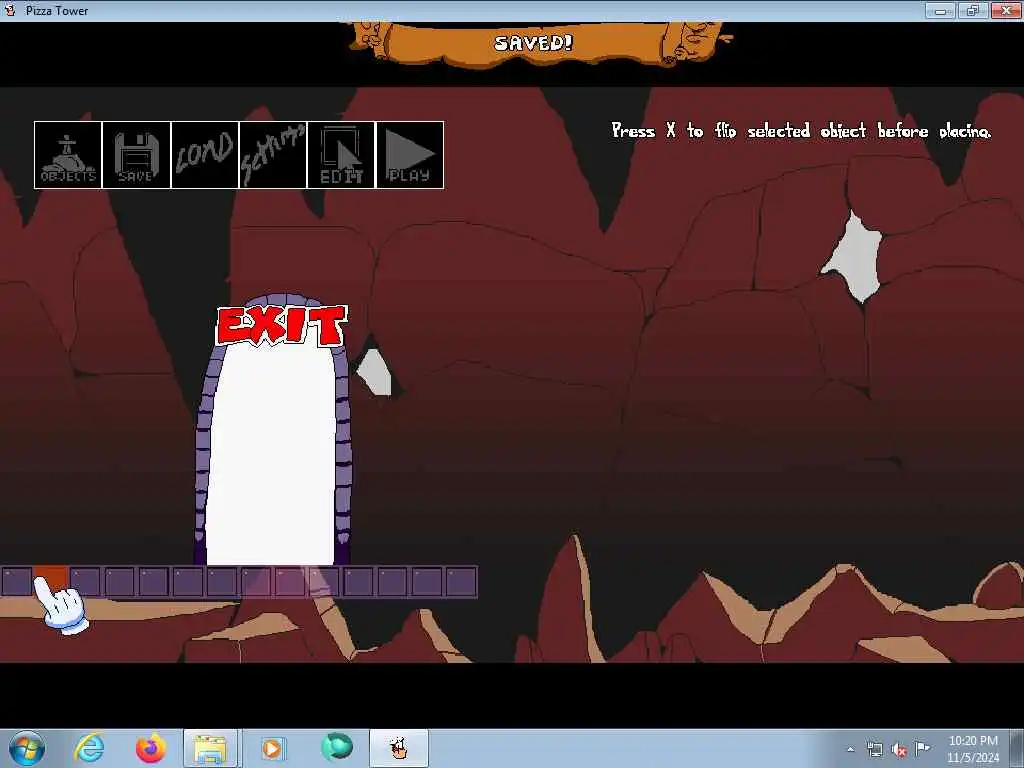Open Windows Media Player taskbar icon
This screenshot has width=1024, height=768.
(x=272, y=748)
